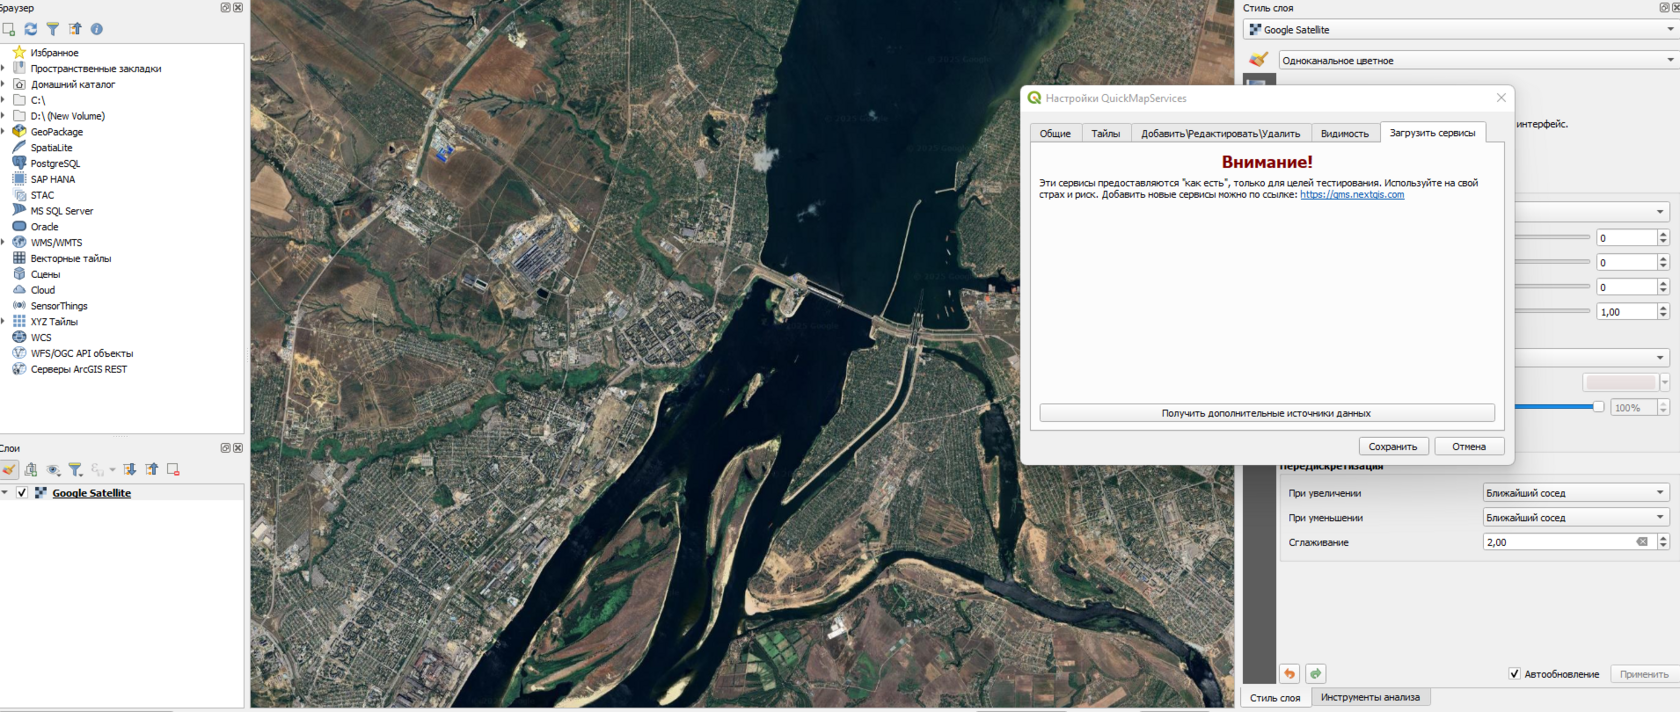Open Manage Map Themes eye icon

pyautogui.click(x=53, y=469)
